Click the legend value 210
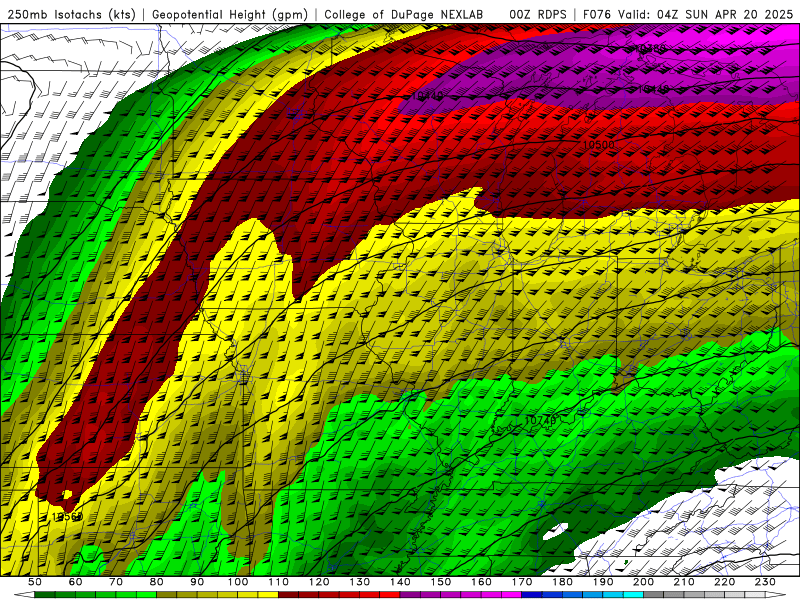Screen dimensions: 800x600 tap(684, 582)
